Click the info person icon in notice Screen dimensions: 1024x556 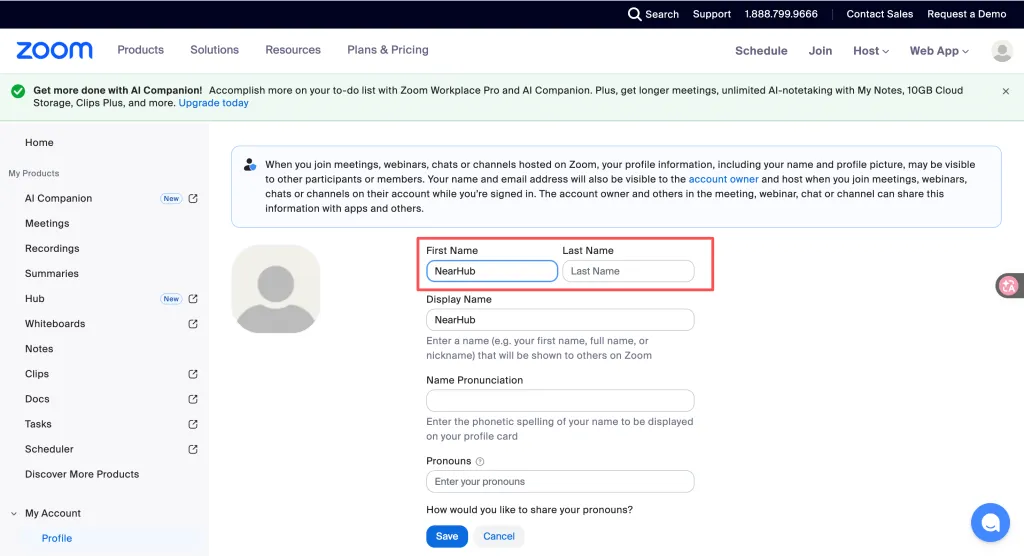pos(249,165)
